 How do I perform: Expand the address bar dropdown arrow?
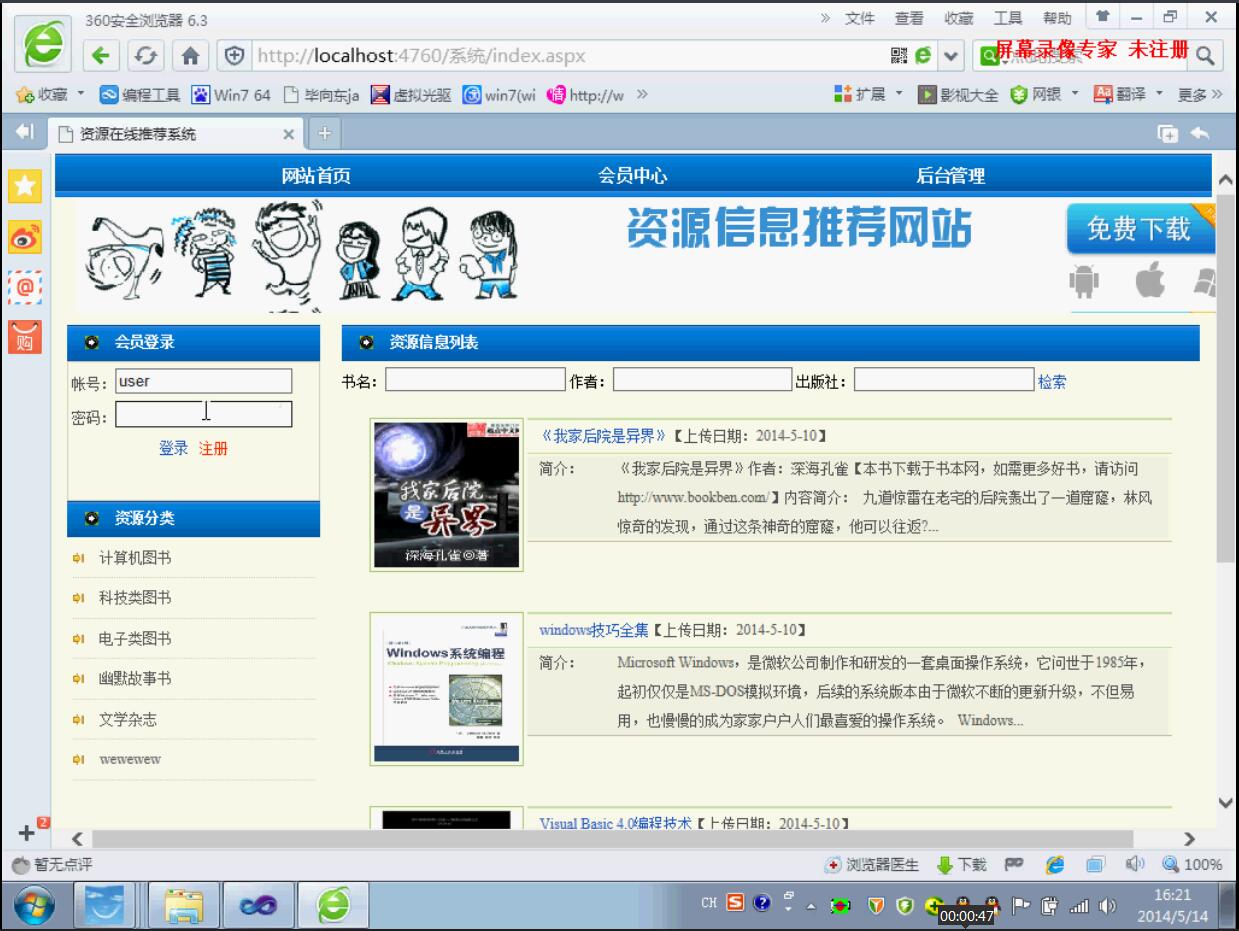[x=950, y=56]
